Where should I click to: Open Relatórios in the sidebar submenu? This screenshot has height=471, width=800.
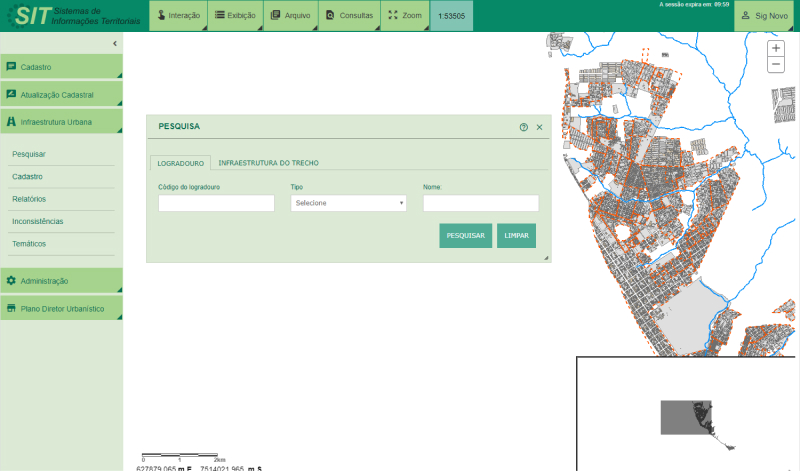click(x=29, y=199)
